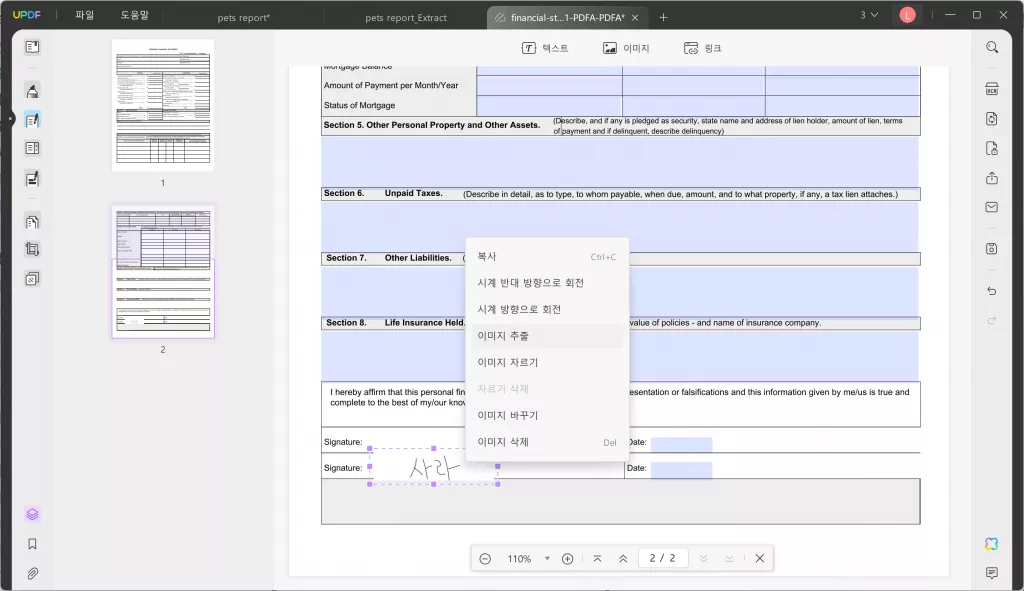Click the 텍스트 edit button
This screenshot has height=591, width=1024.
(545, 48)
